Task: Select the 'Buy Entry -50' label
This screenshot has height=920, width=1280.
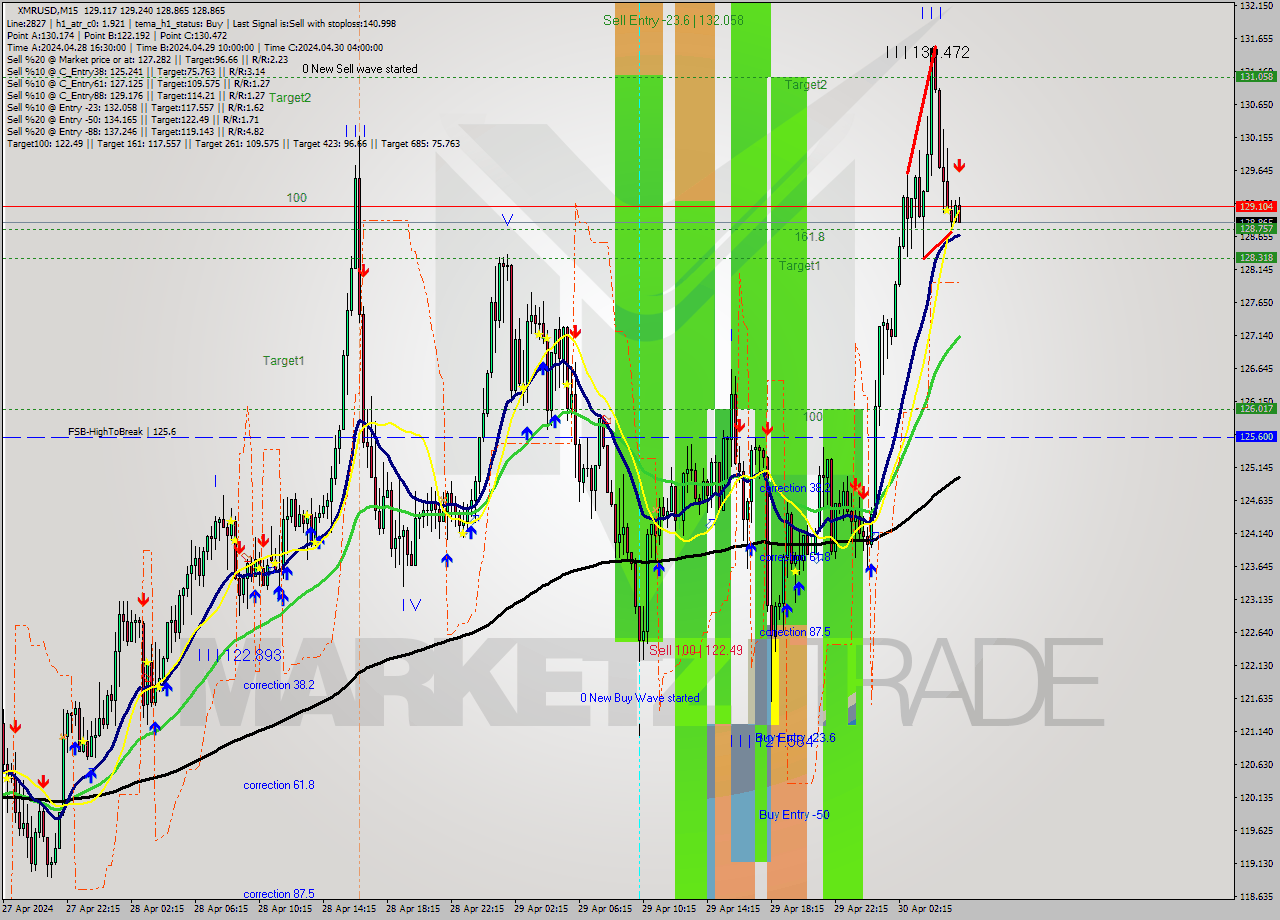Action: [794, 815]
